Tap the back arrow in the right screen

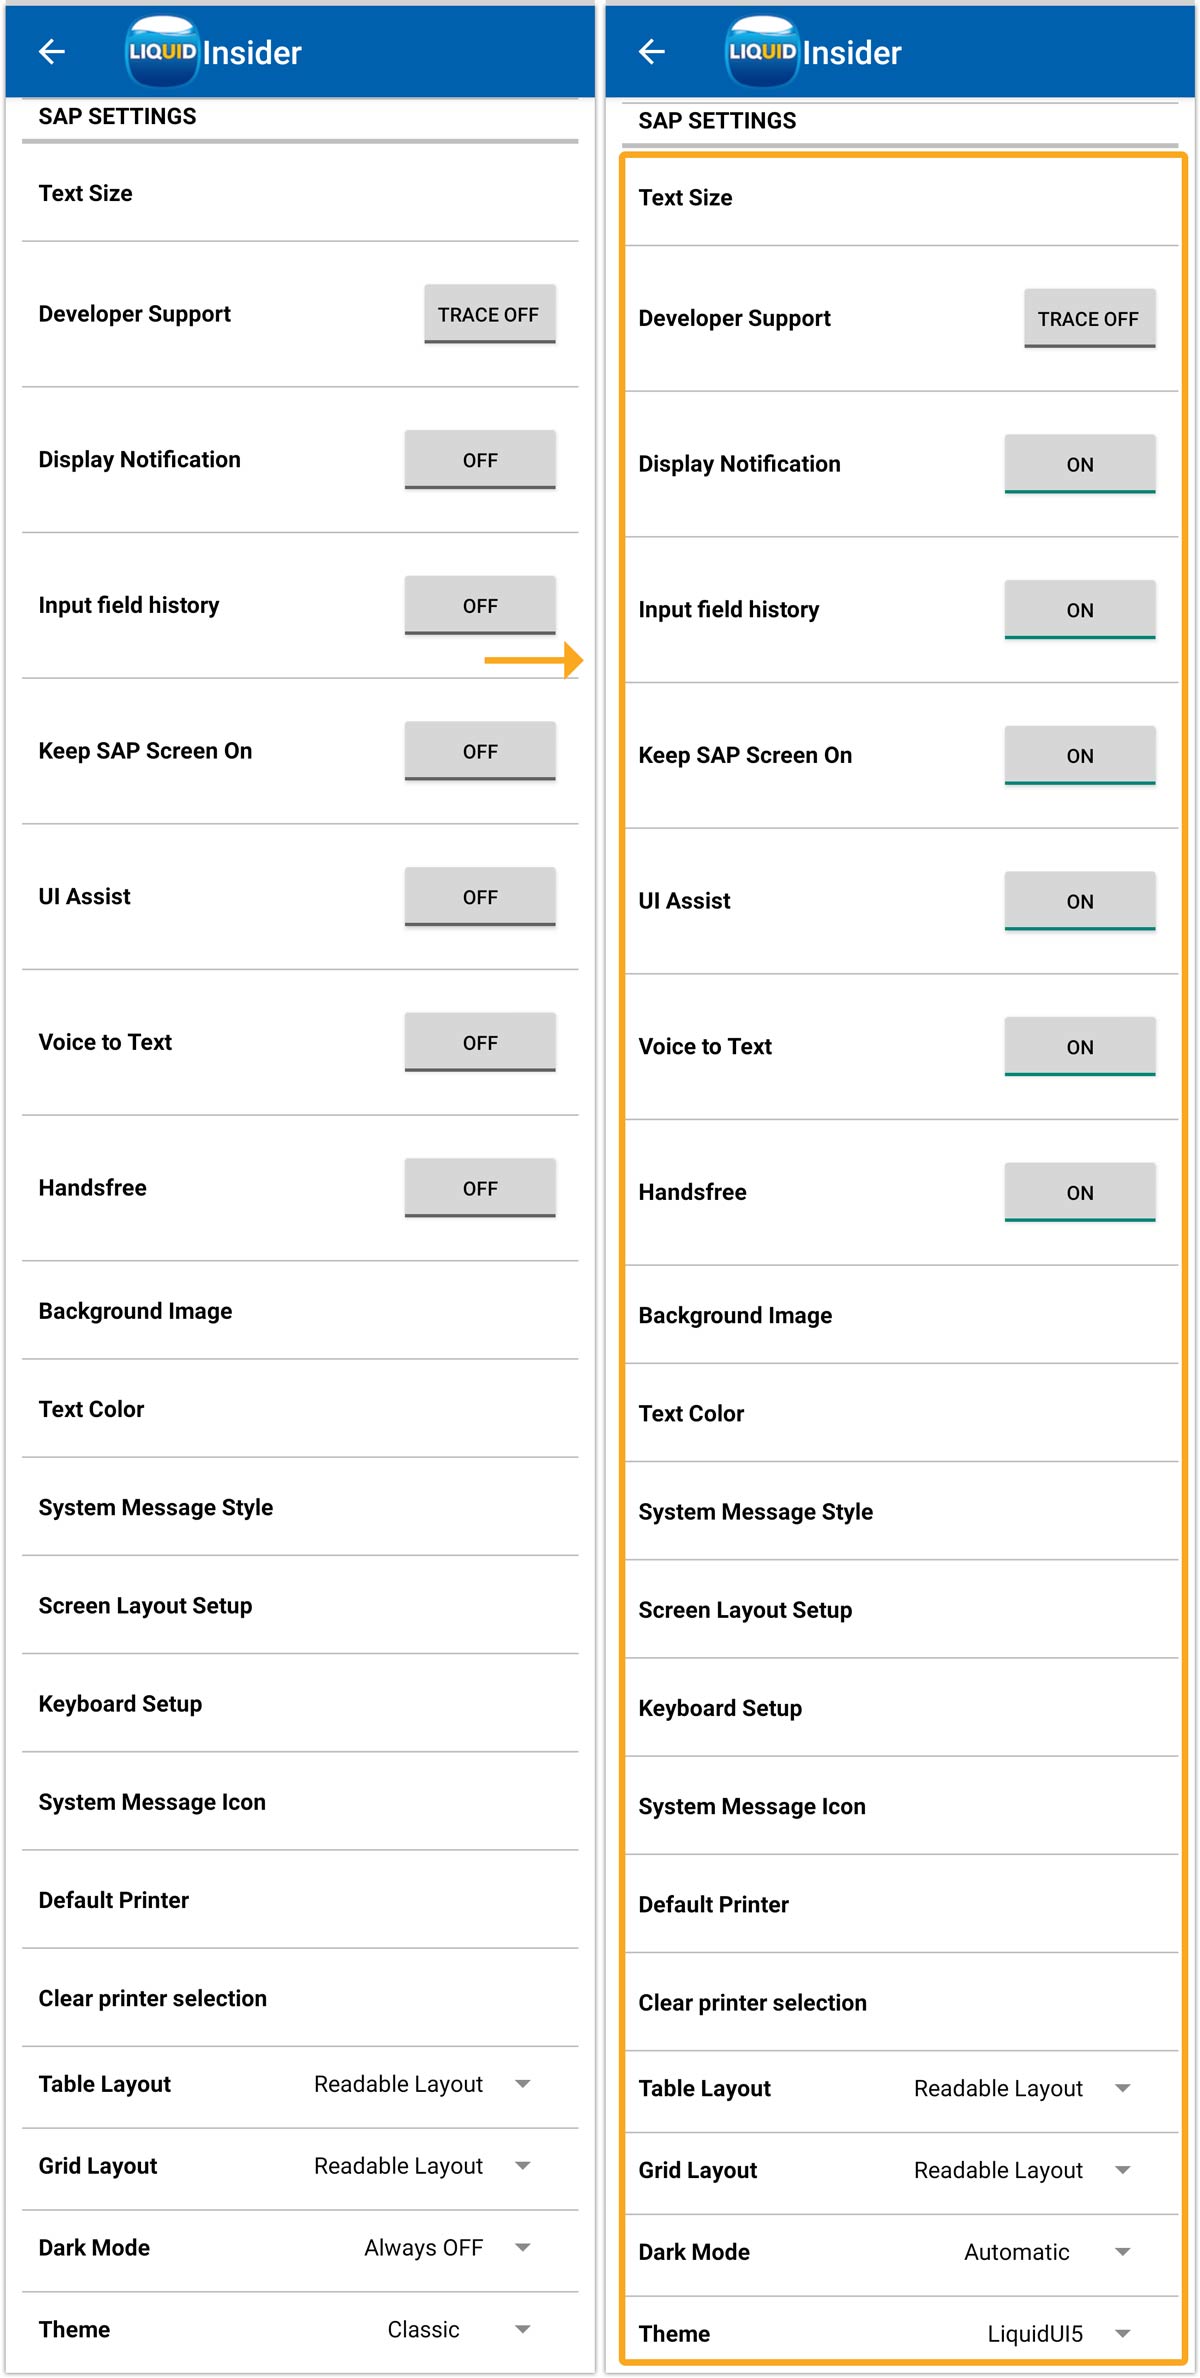[x=652, y=52]
